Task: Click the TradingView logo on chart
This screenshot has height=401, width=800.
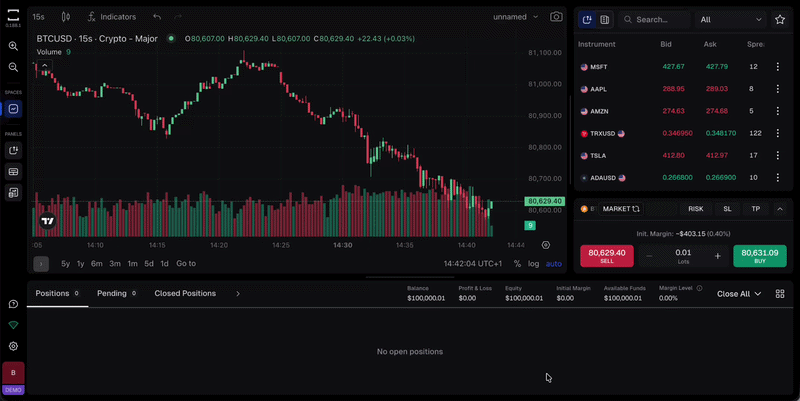Action: point(47,221)
